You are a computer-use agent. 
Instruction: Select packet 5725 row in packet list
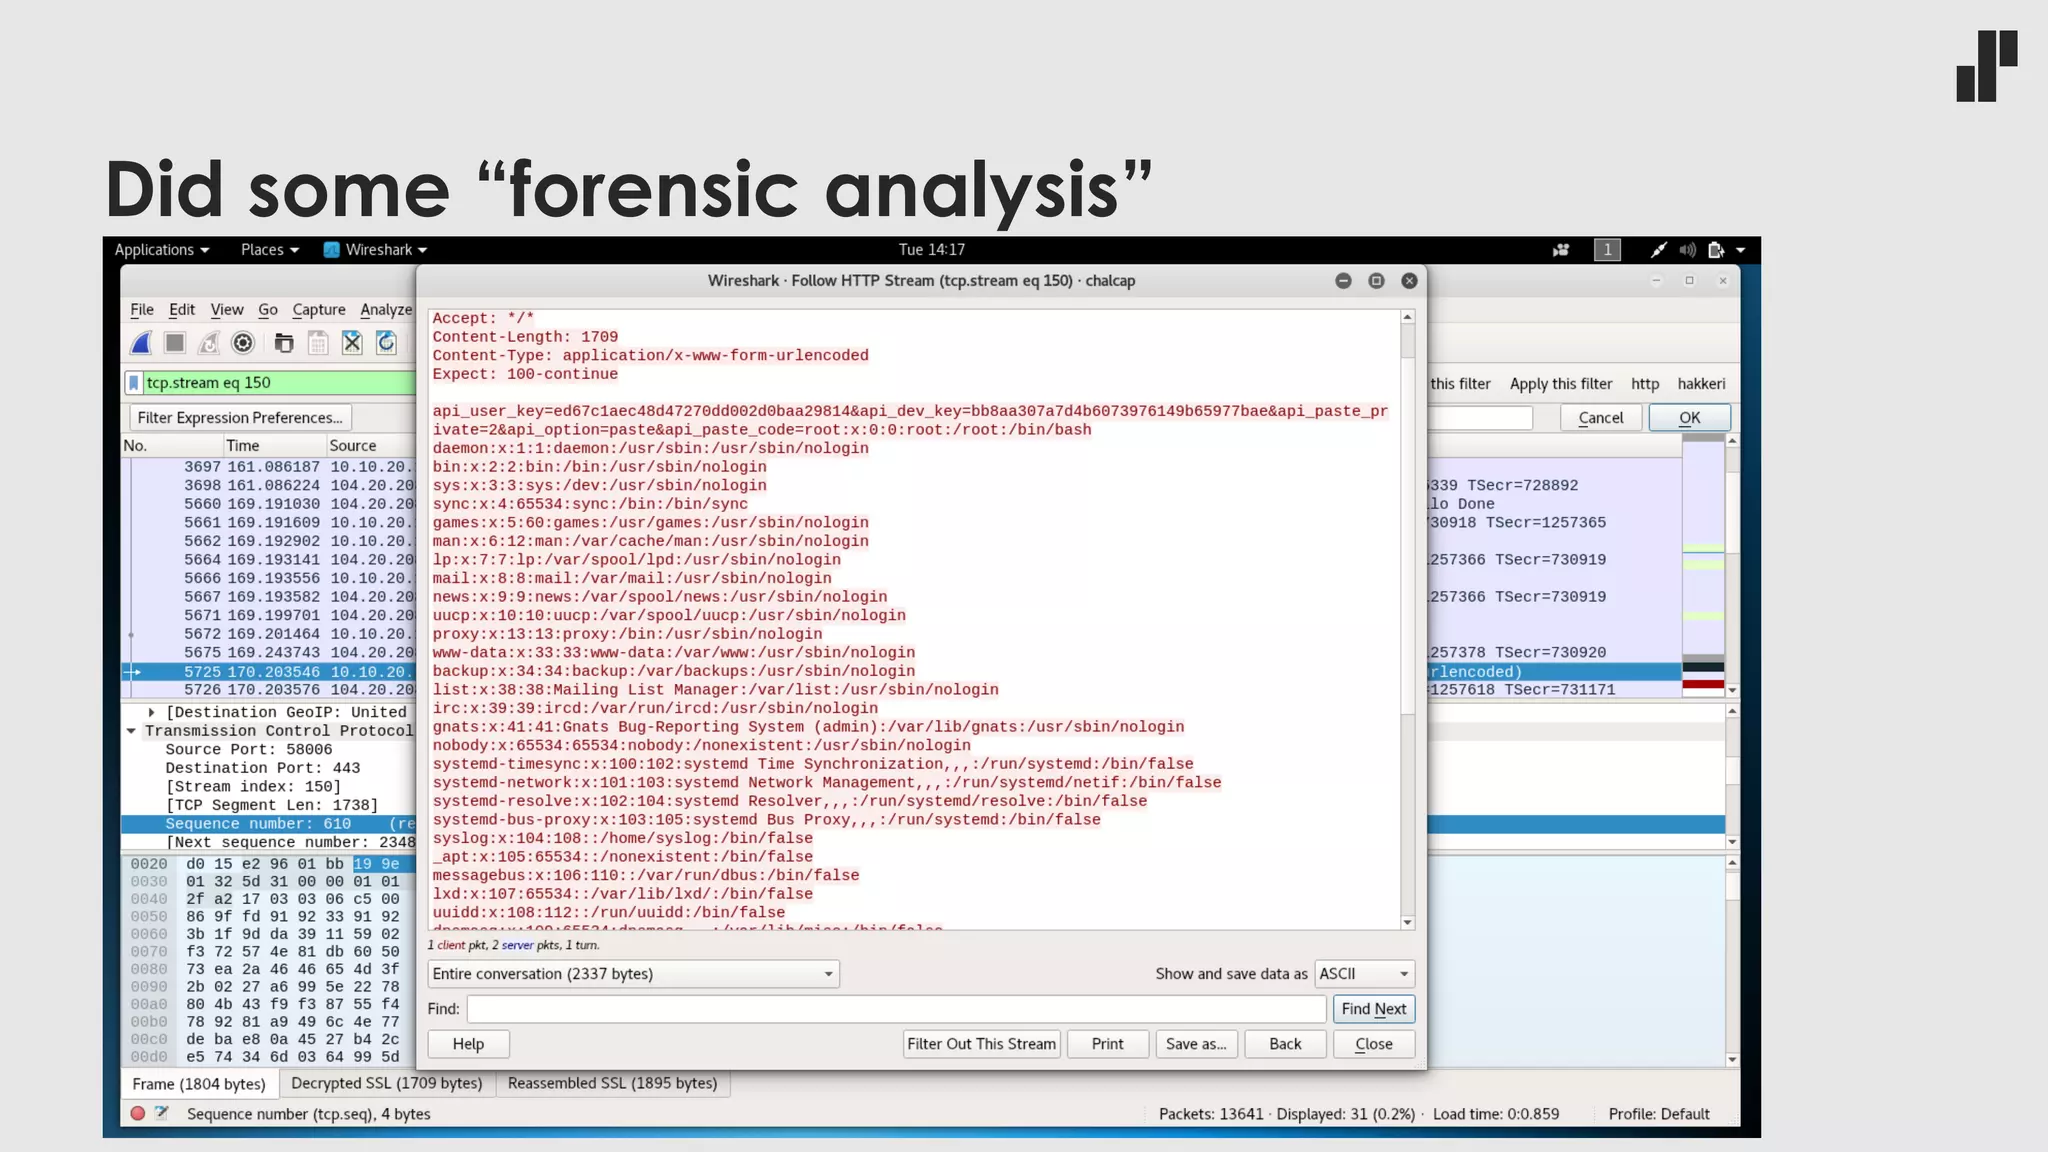click(x=268, y=672)
